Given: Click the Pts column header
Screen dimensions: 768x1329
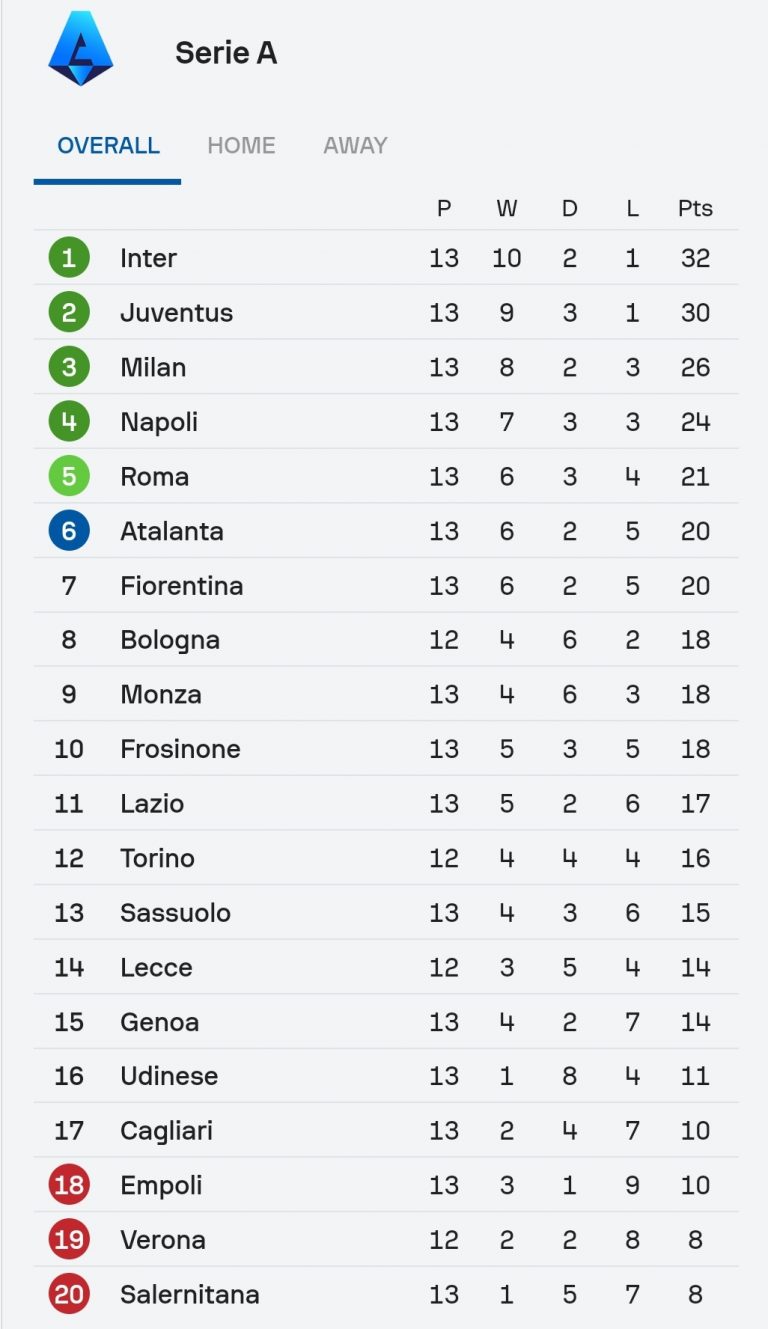Looking at the screenshot, I should (695, 208).
